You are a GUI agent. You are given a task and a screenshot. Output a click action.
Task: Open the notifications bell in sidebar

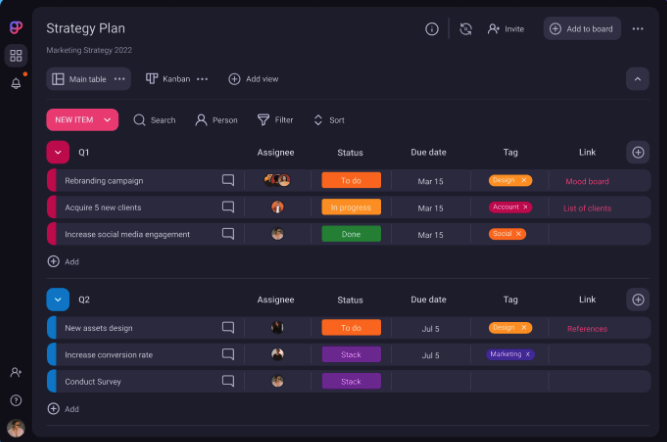(x=15, y=83)
